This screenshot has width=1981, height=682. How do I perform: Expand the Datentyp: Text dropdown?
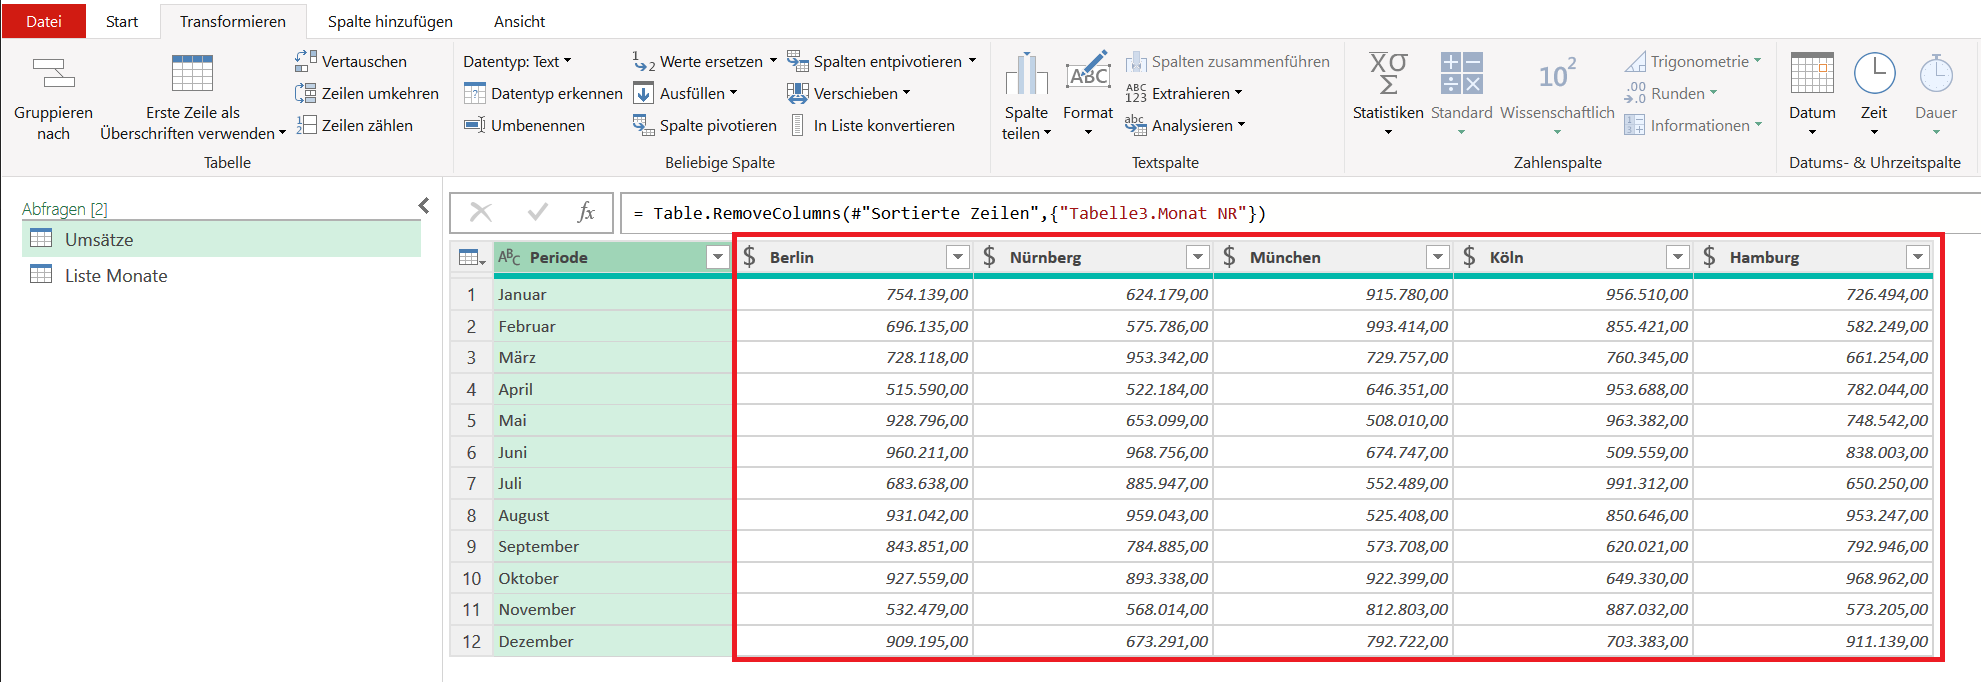[517, 61]
